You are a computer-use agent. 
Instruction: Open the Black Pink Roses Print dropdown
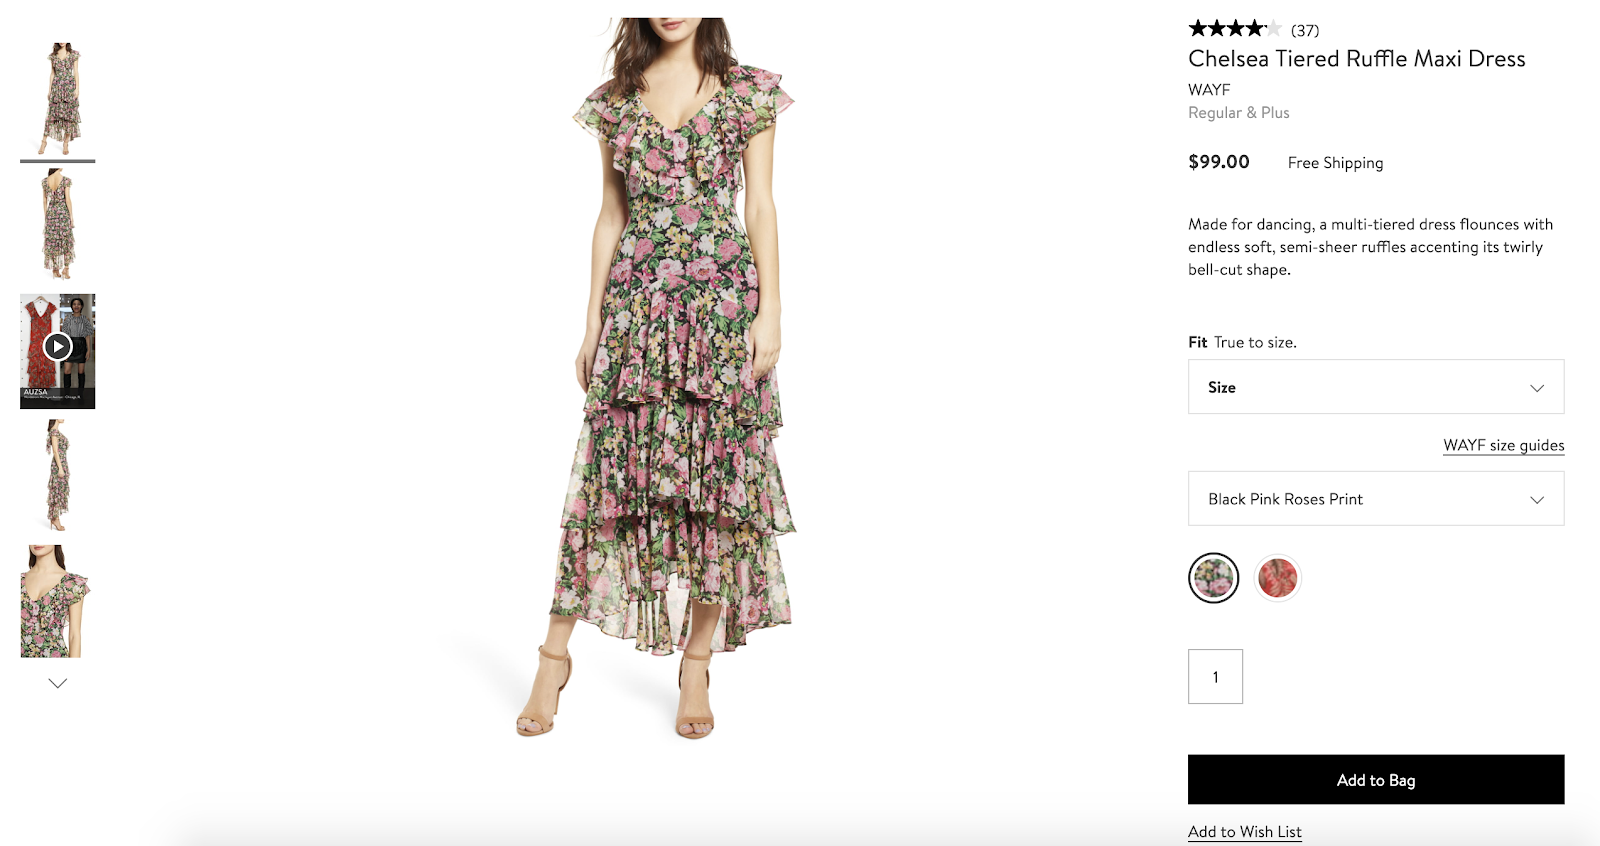(1375, 498)
